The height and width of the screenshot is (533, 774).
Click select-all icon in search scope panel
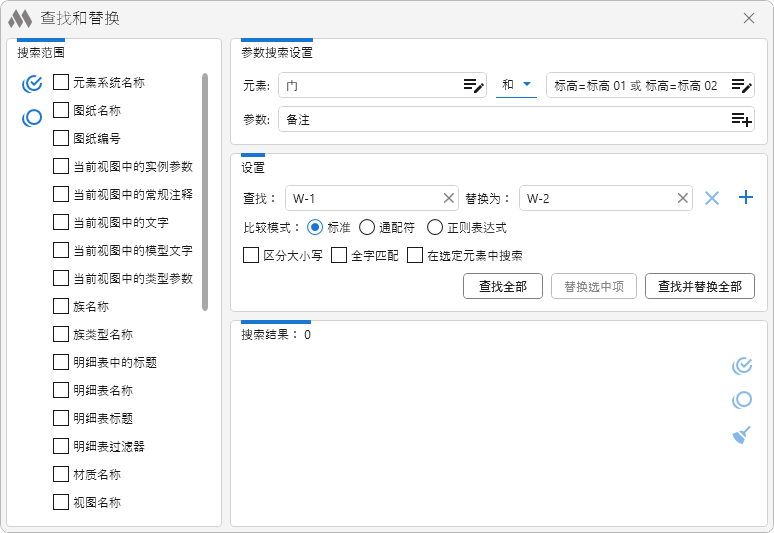(x=32, y=84)
